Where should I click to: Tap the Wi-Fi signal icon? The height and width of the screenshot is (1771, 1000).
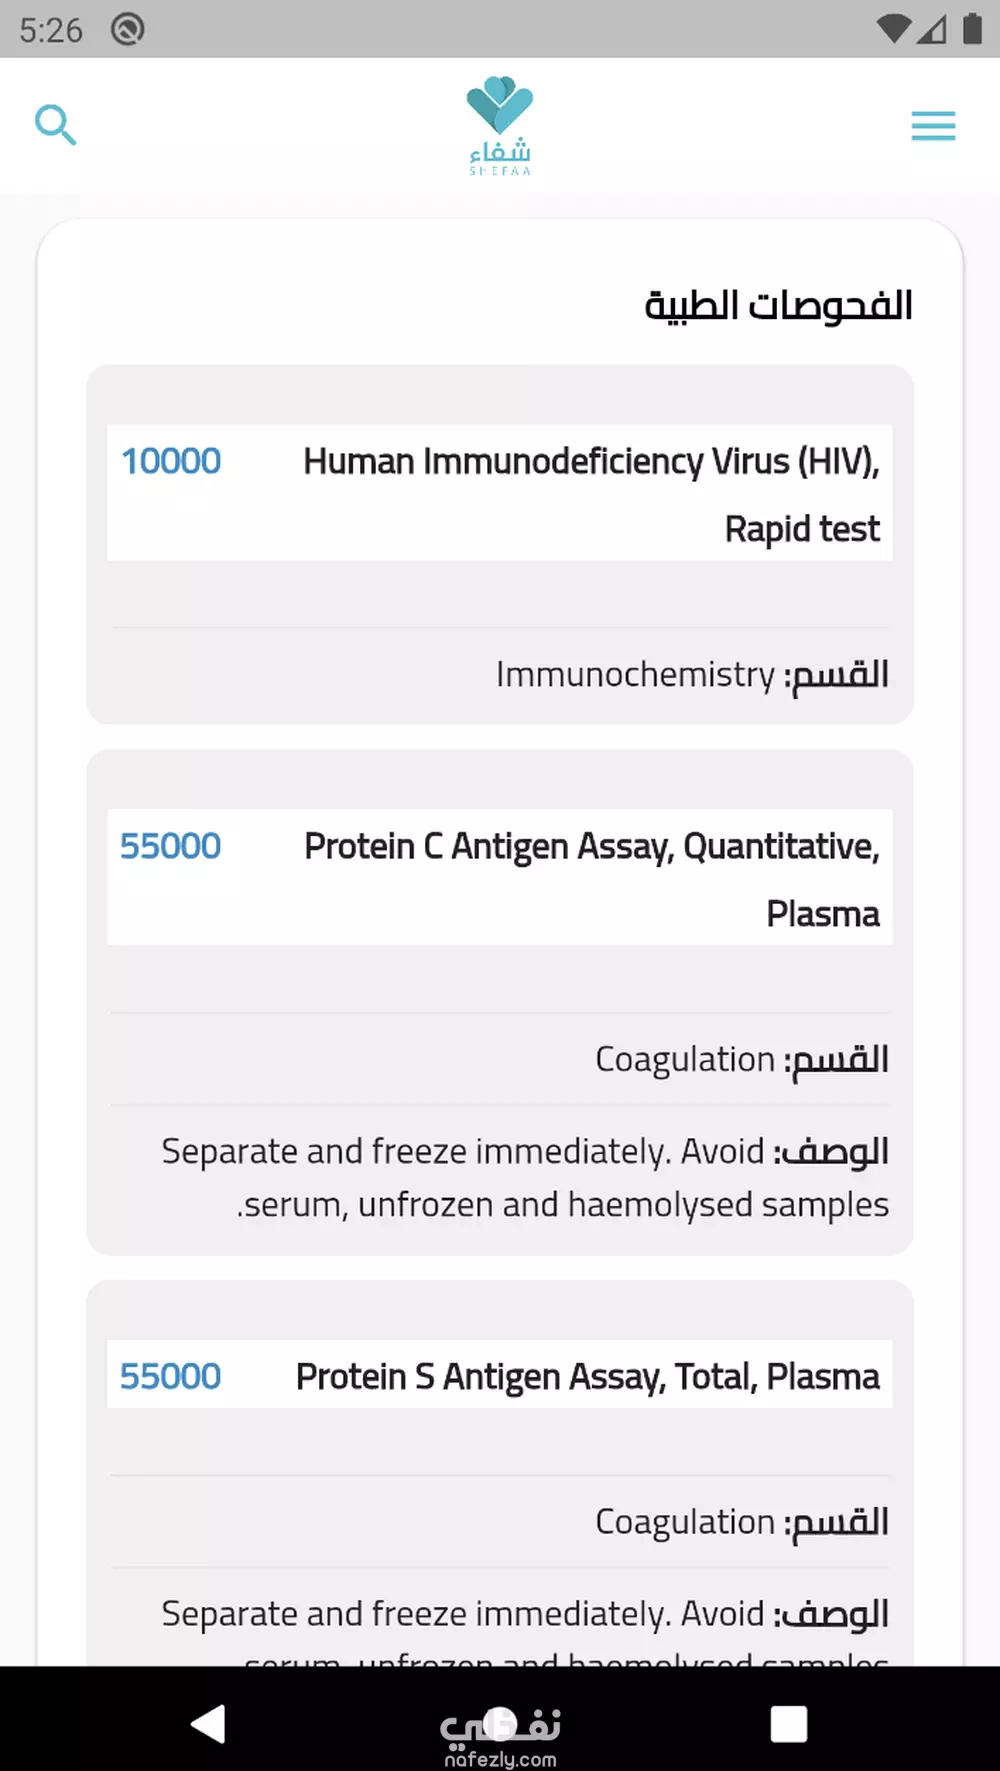pos(892,29)
